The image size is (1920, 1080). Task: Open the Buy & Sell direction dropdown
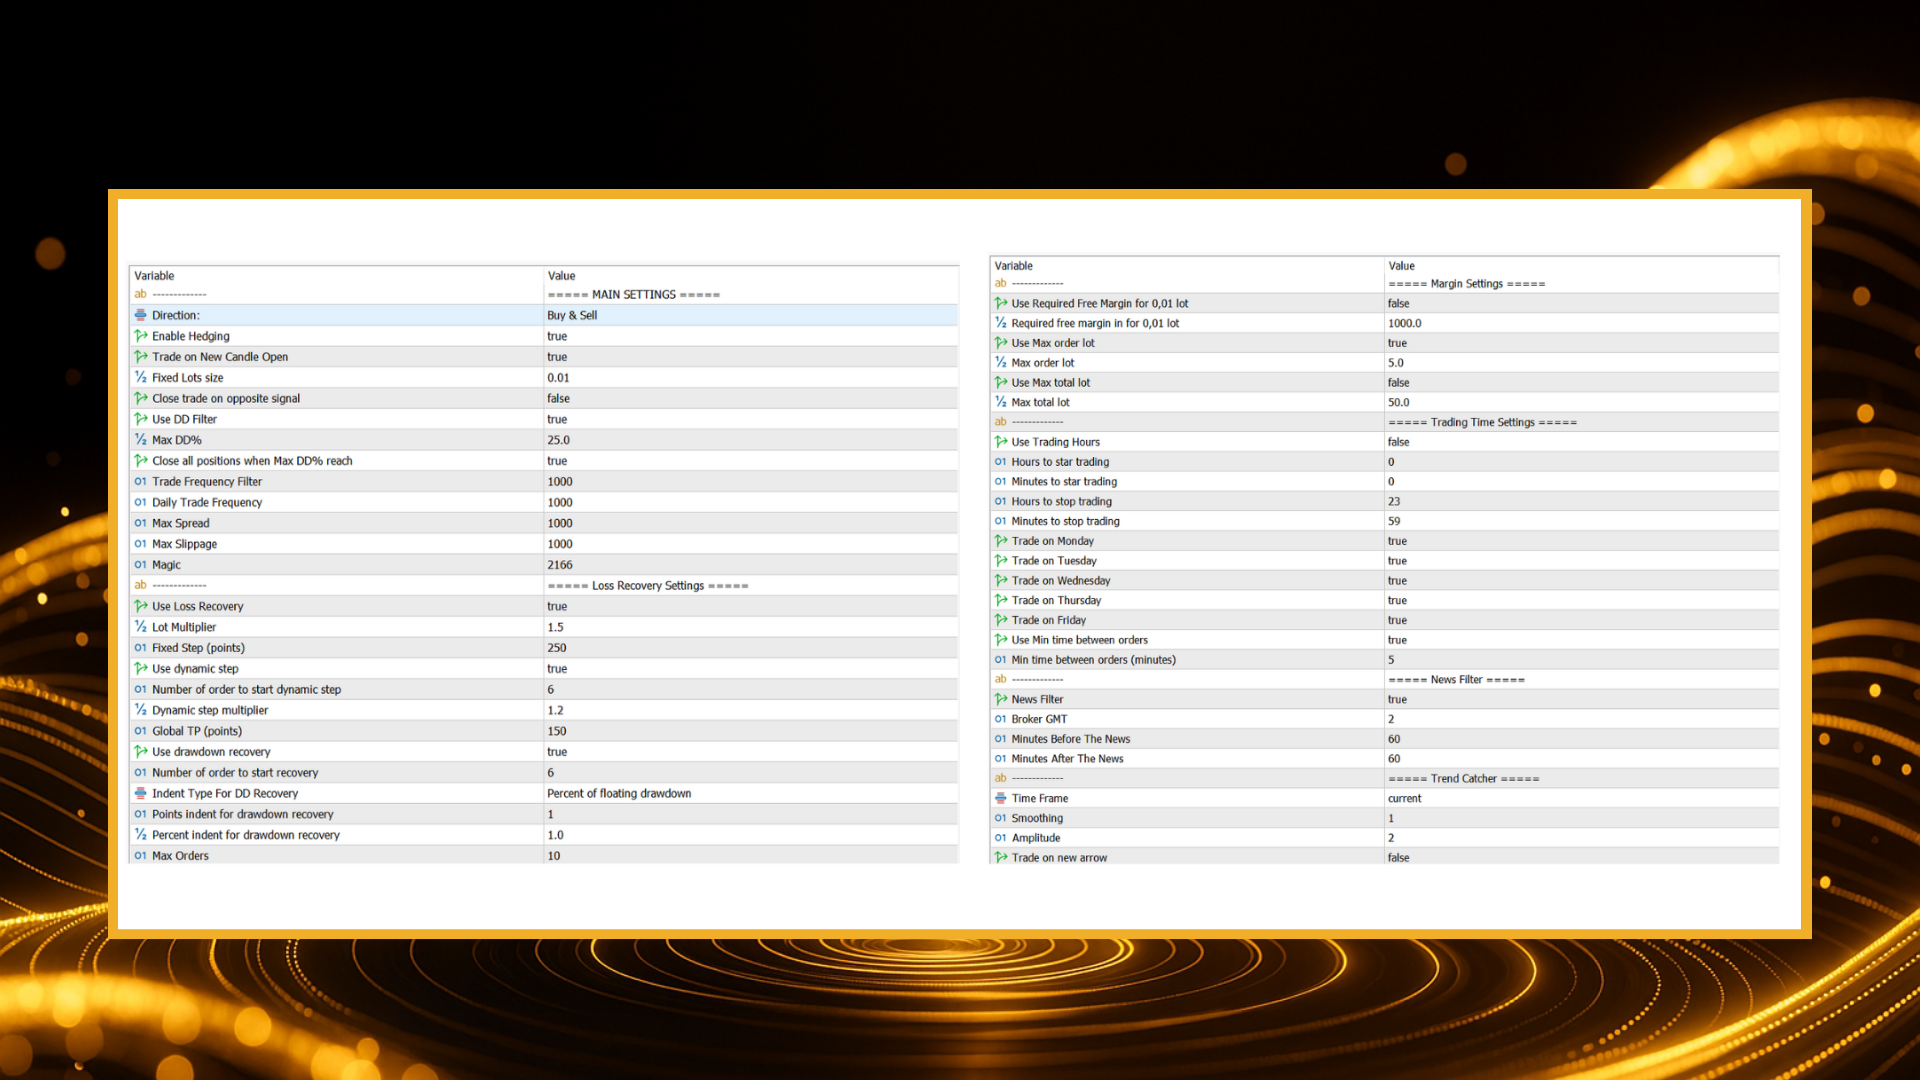tap(572, 315)
